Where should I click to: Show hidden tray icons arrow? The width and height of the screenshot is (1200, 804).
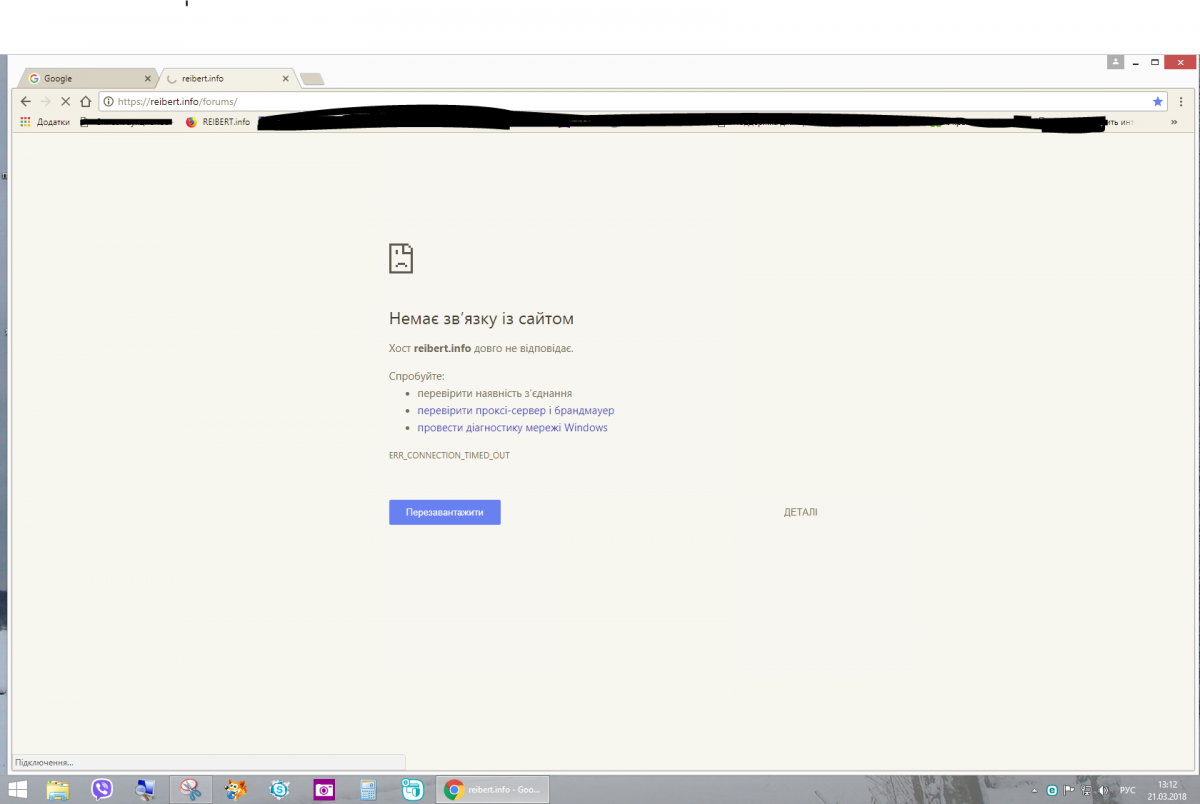click(1036, 790)
